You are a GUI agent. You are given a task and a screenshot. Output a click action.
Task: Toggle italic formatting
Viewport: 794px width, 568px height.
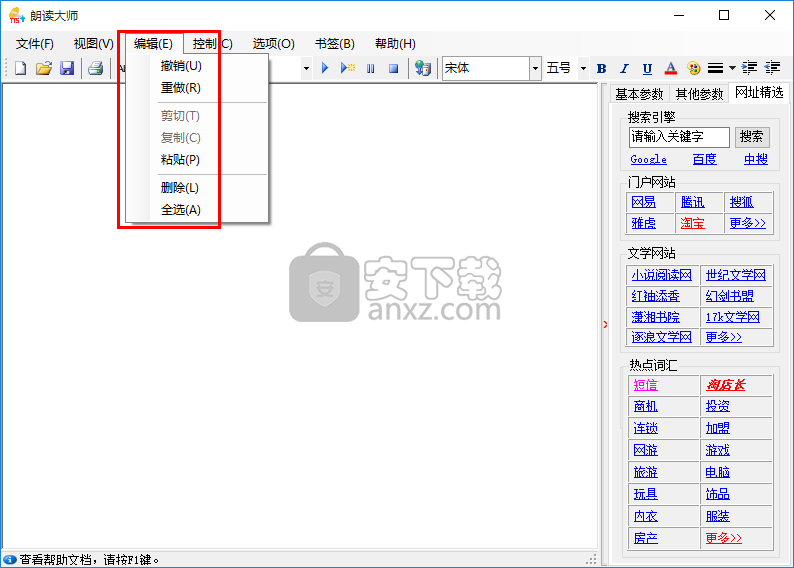click(624, 68)
